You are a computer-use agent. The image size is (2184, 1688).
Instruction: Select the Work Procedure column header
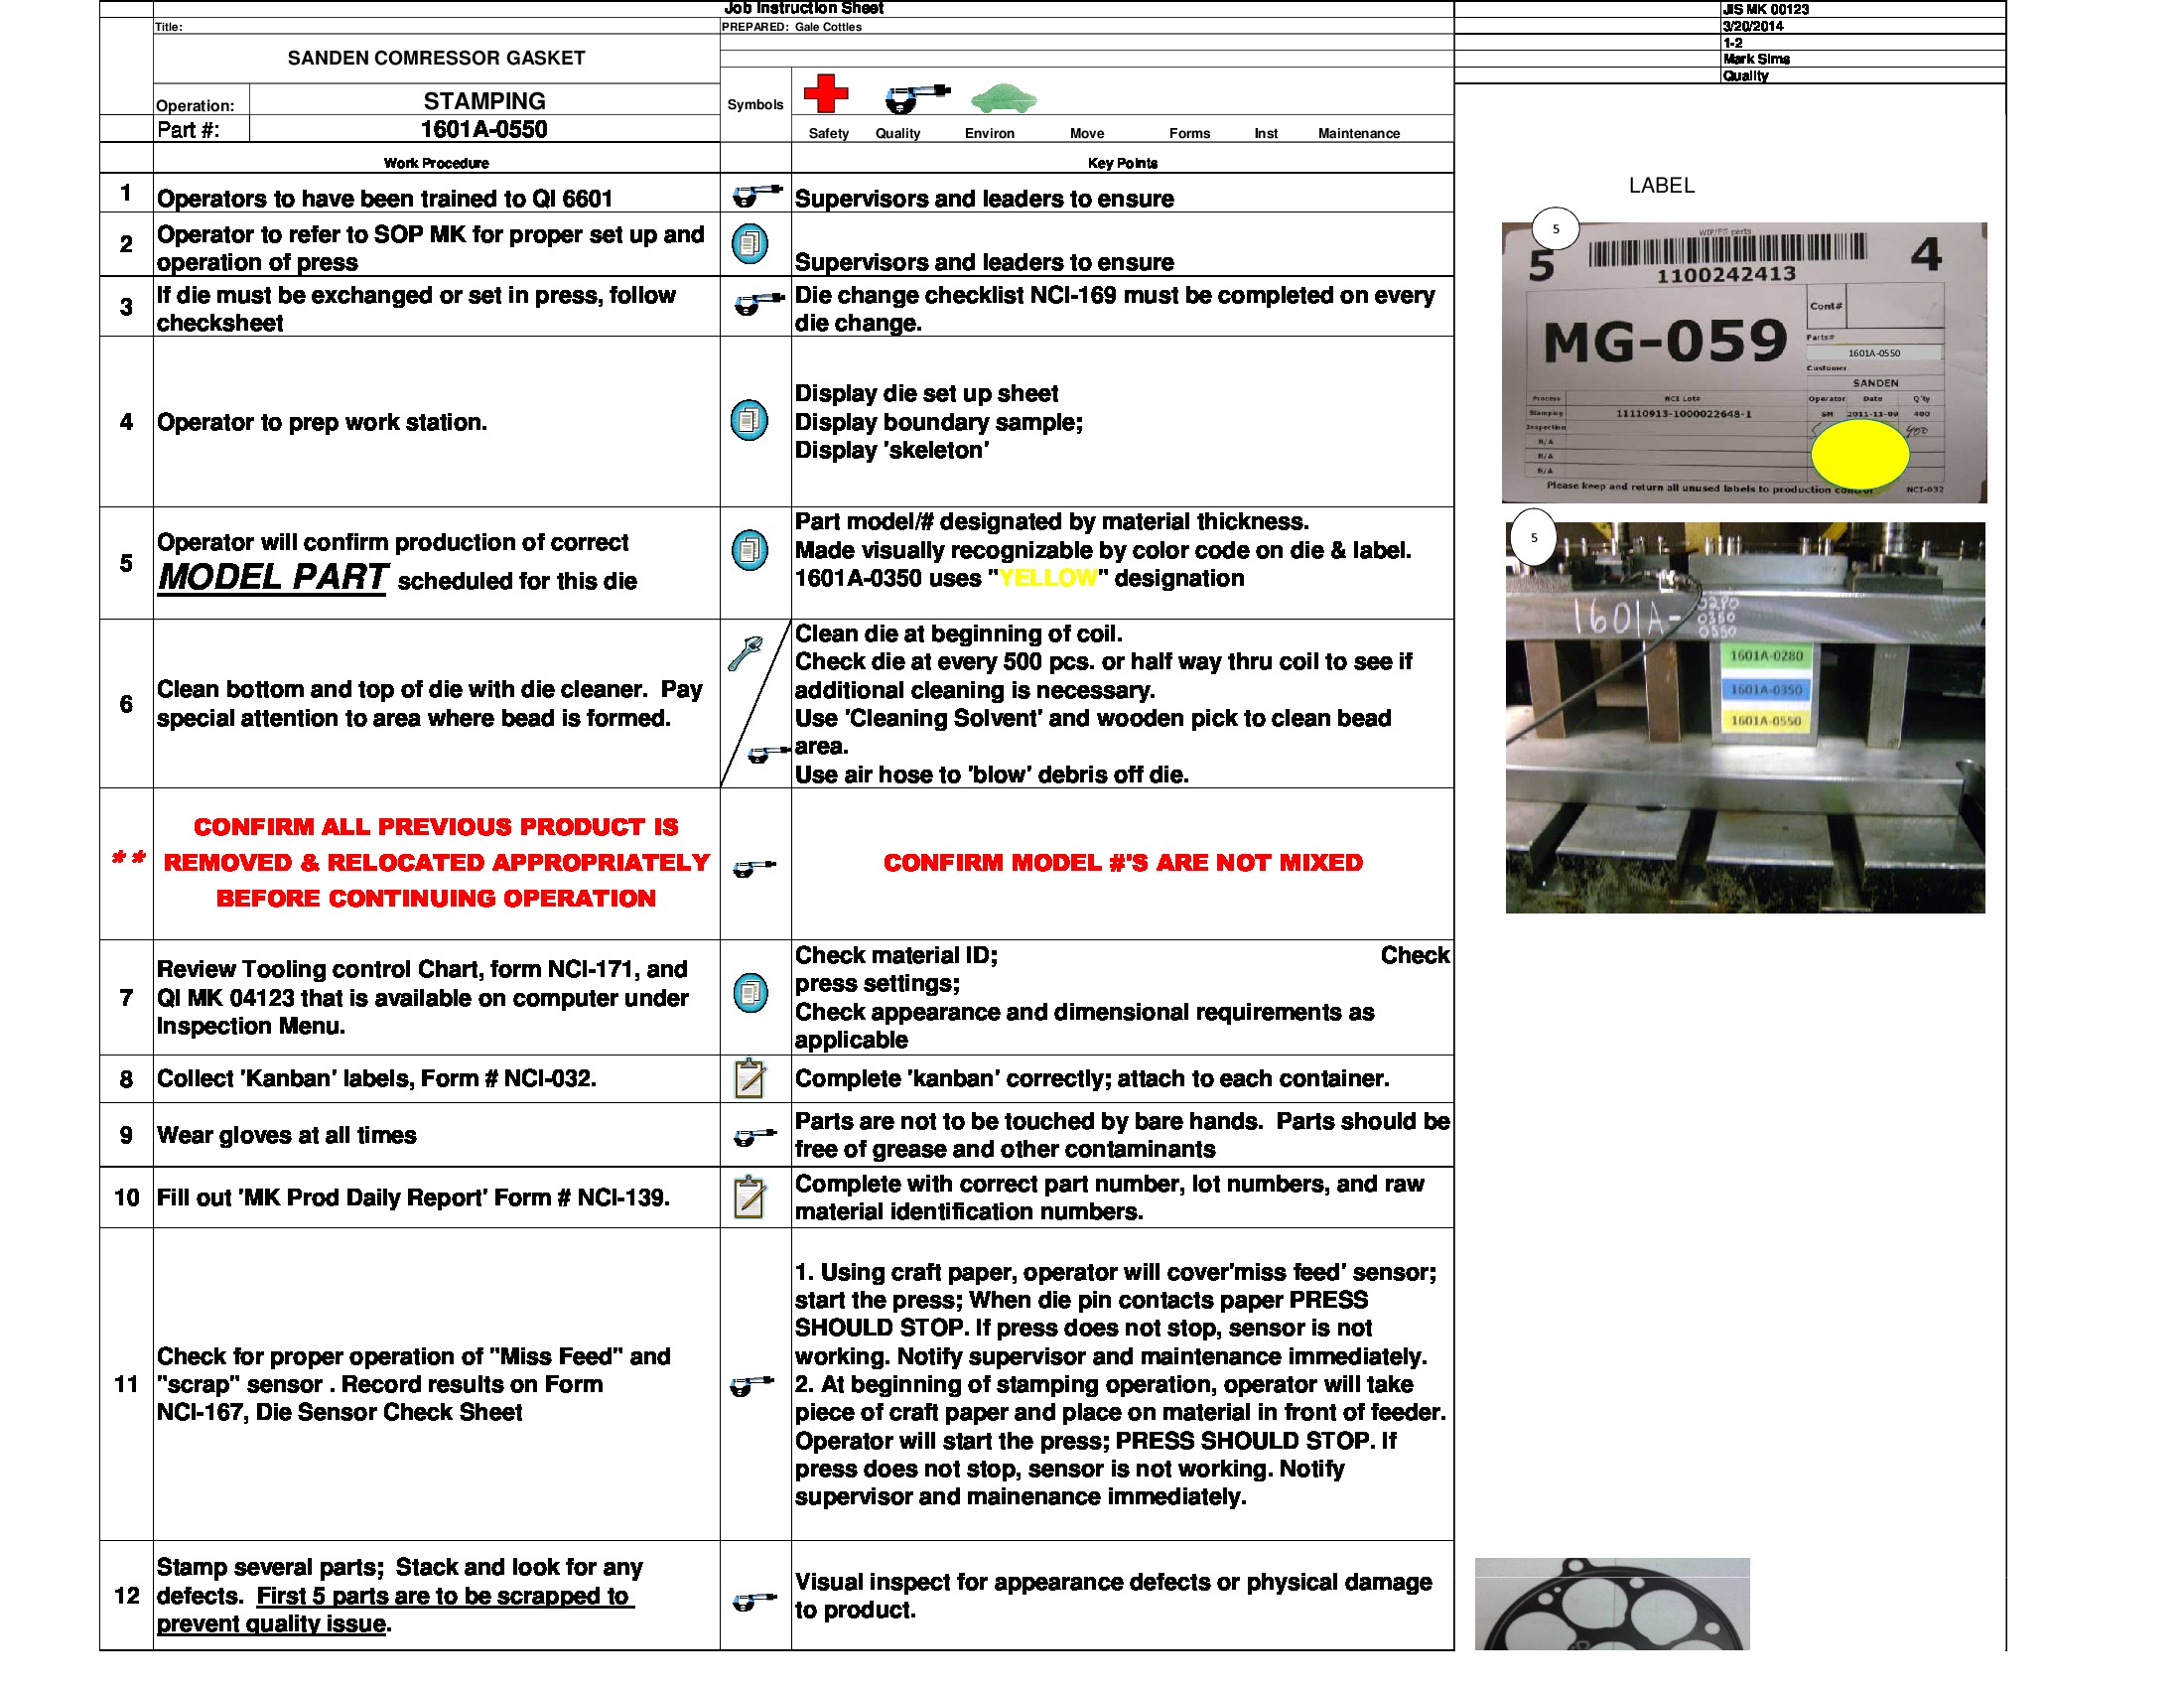[435, 161]
